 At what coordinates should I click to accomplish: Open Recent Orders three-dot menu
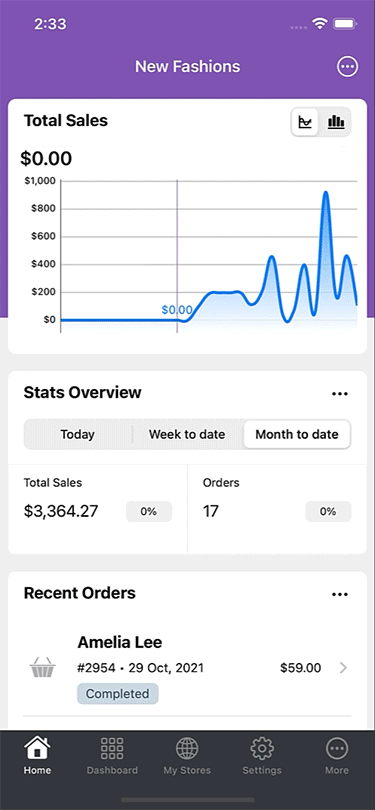tap(340, 594)
